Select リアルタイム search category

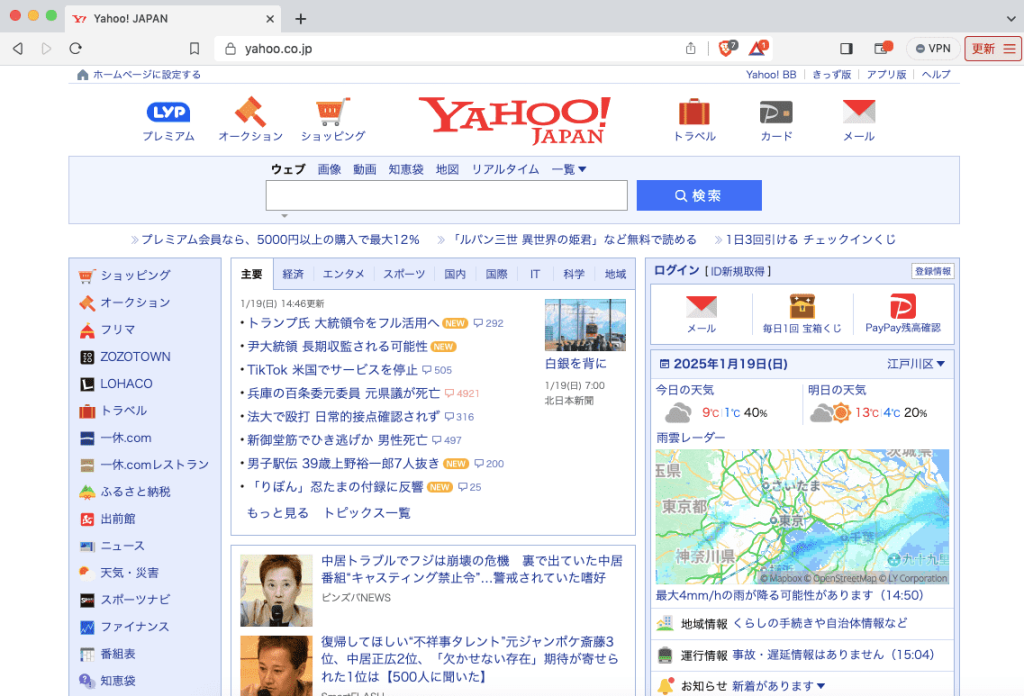[505, 169]
